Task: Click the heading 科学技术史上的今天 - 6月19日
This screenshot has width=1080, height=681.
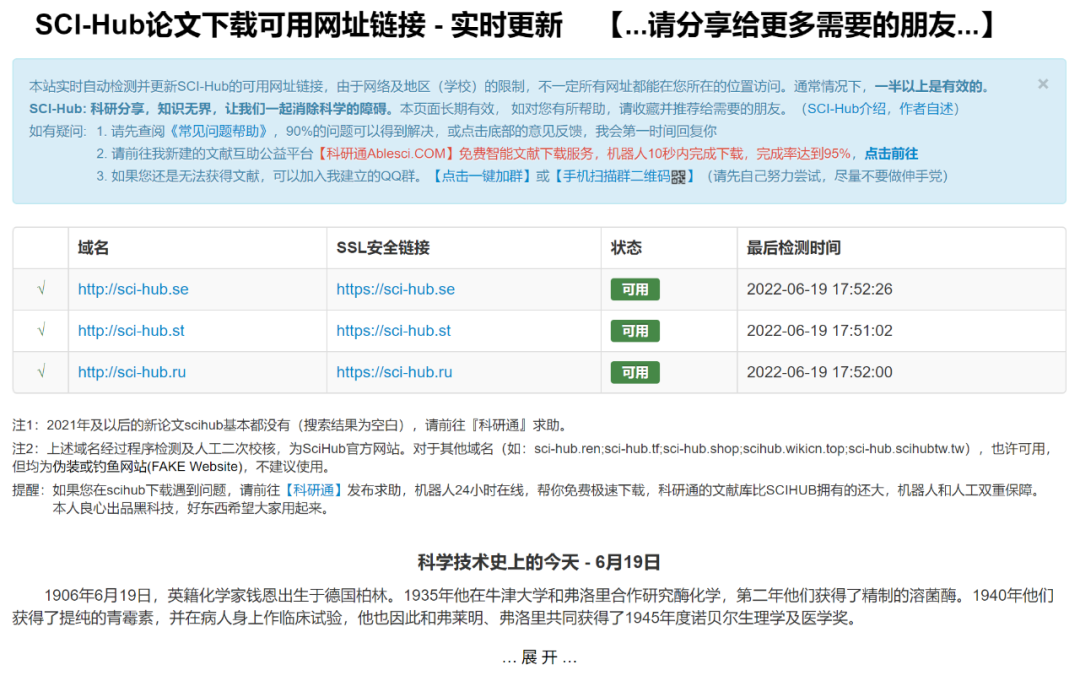Action: coord(539,563)
